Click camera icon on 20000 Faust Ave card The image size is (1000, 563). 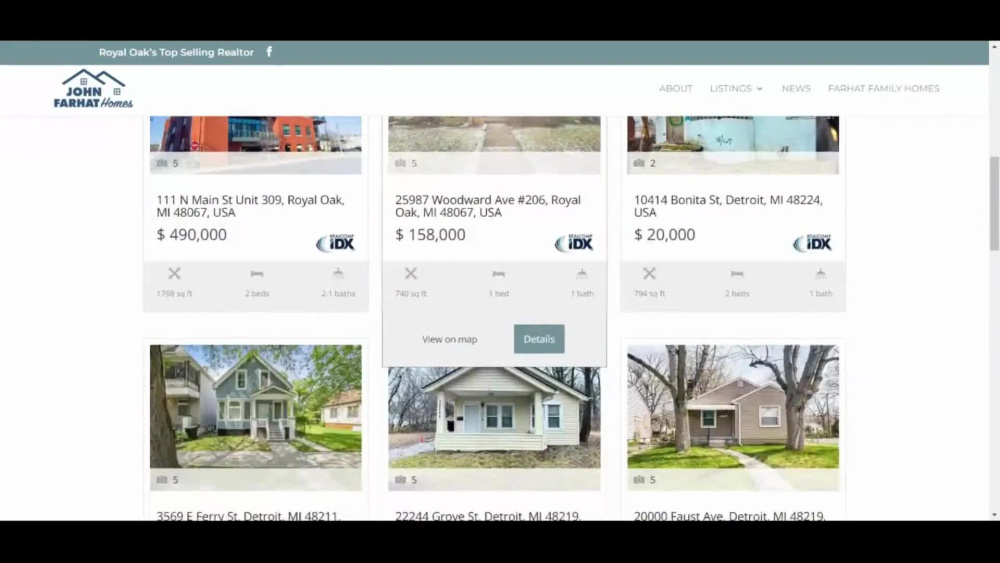click(x=639, y=479)
